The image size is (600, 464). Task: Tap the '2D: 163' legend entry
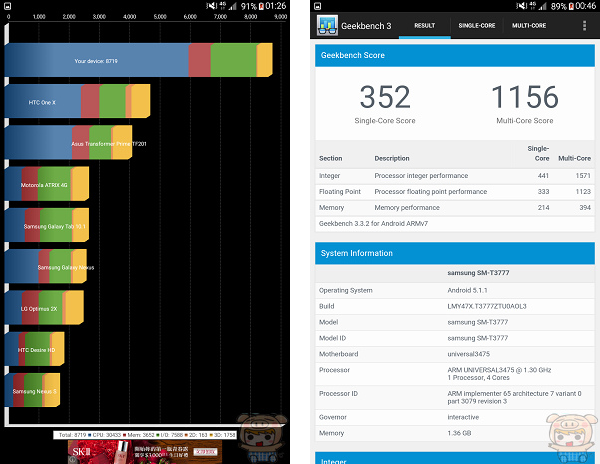tap(198, 435)
